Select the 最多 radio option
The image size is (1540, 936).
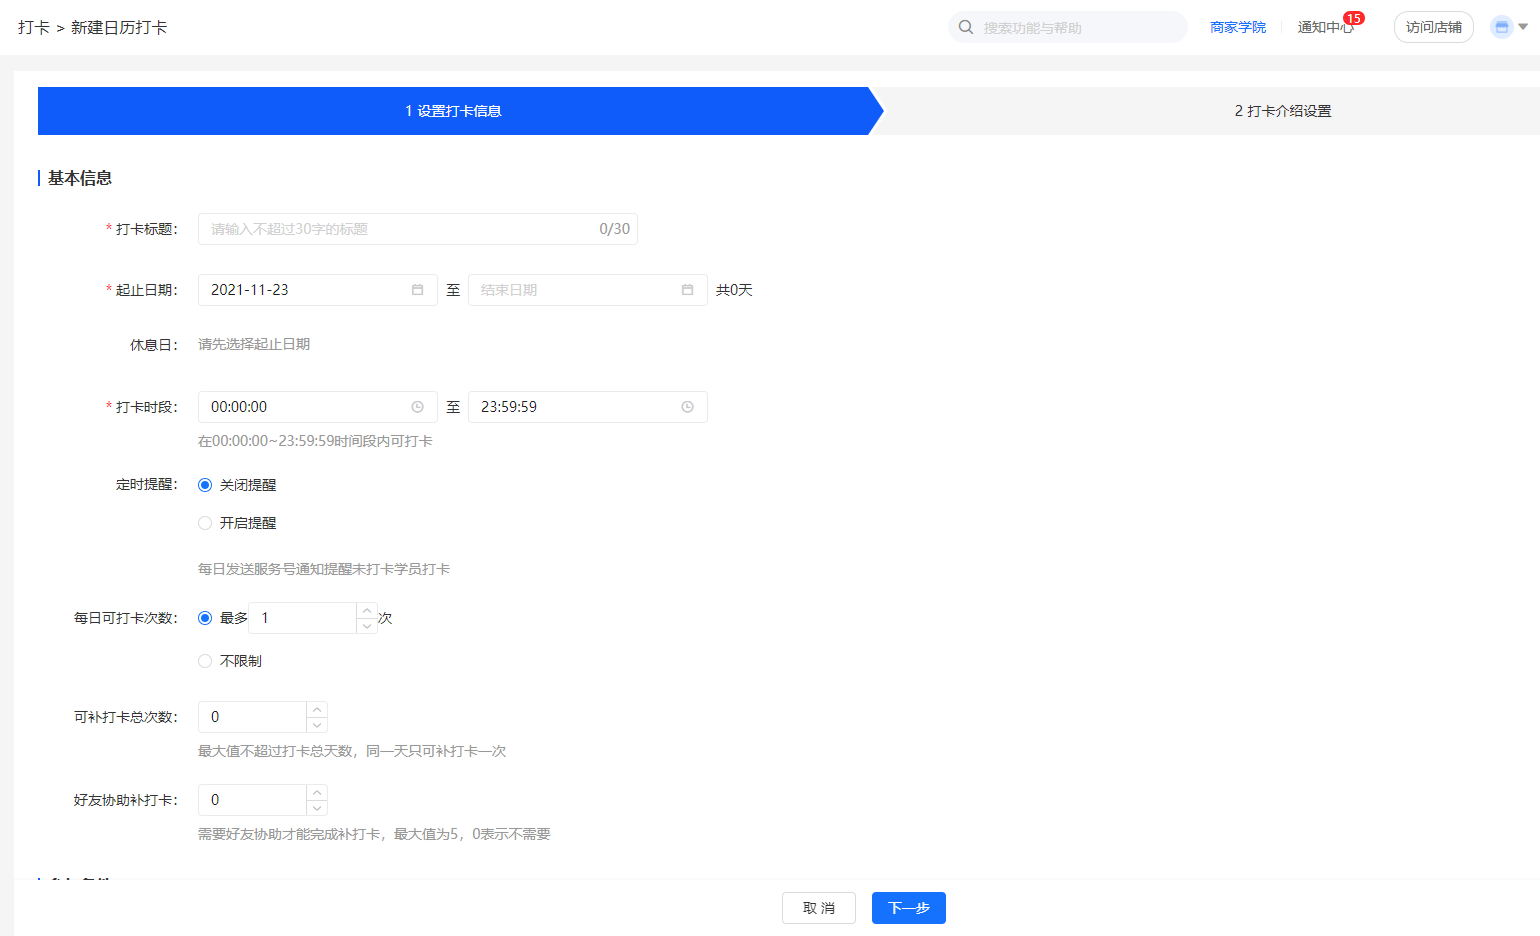(205, 618)
